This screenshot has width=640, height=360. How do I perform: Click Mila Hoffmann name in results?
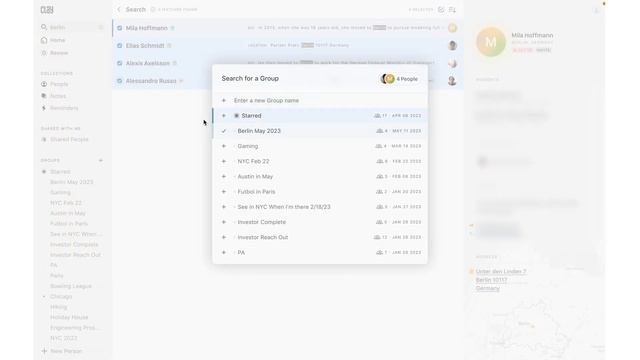[x=147, y=28]
